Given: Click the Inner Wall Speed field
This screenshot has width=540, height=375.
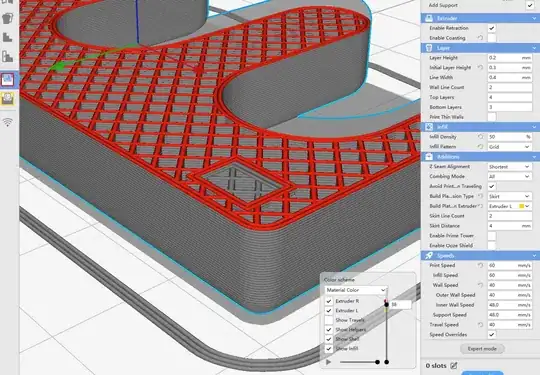Looking at the screenshot, I should pyautogui.click(x=510, y=305).
